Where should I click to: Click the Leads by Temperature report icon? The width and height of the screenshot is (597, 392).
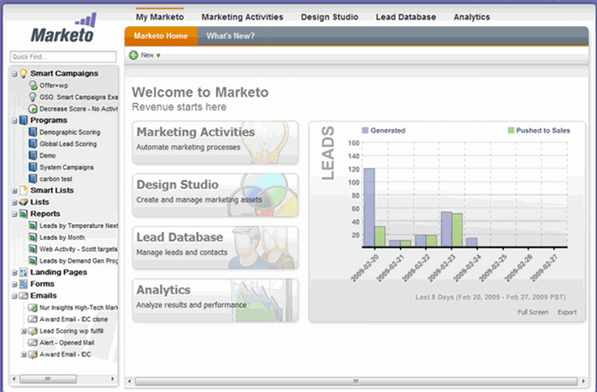(x=33, y=226)
